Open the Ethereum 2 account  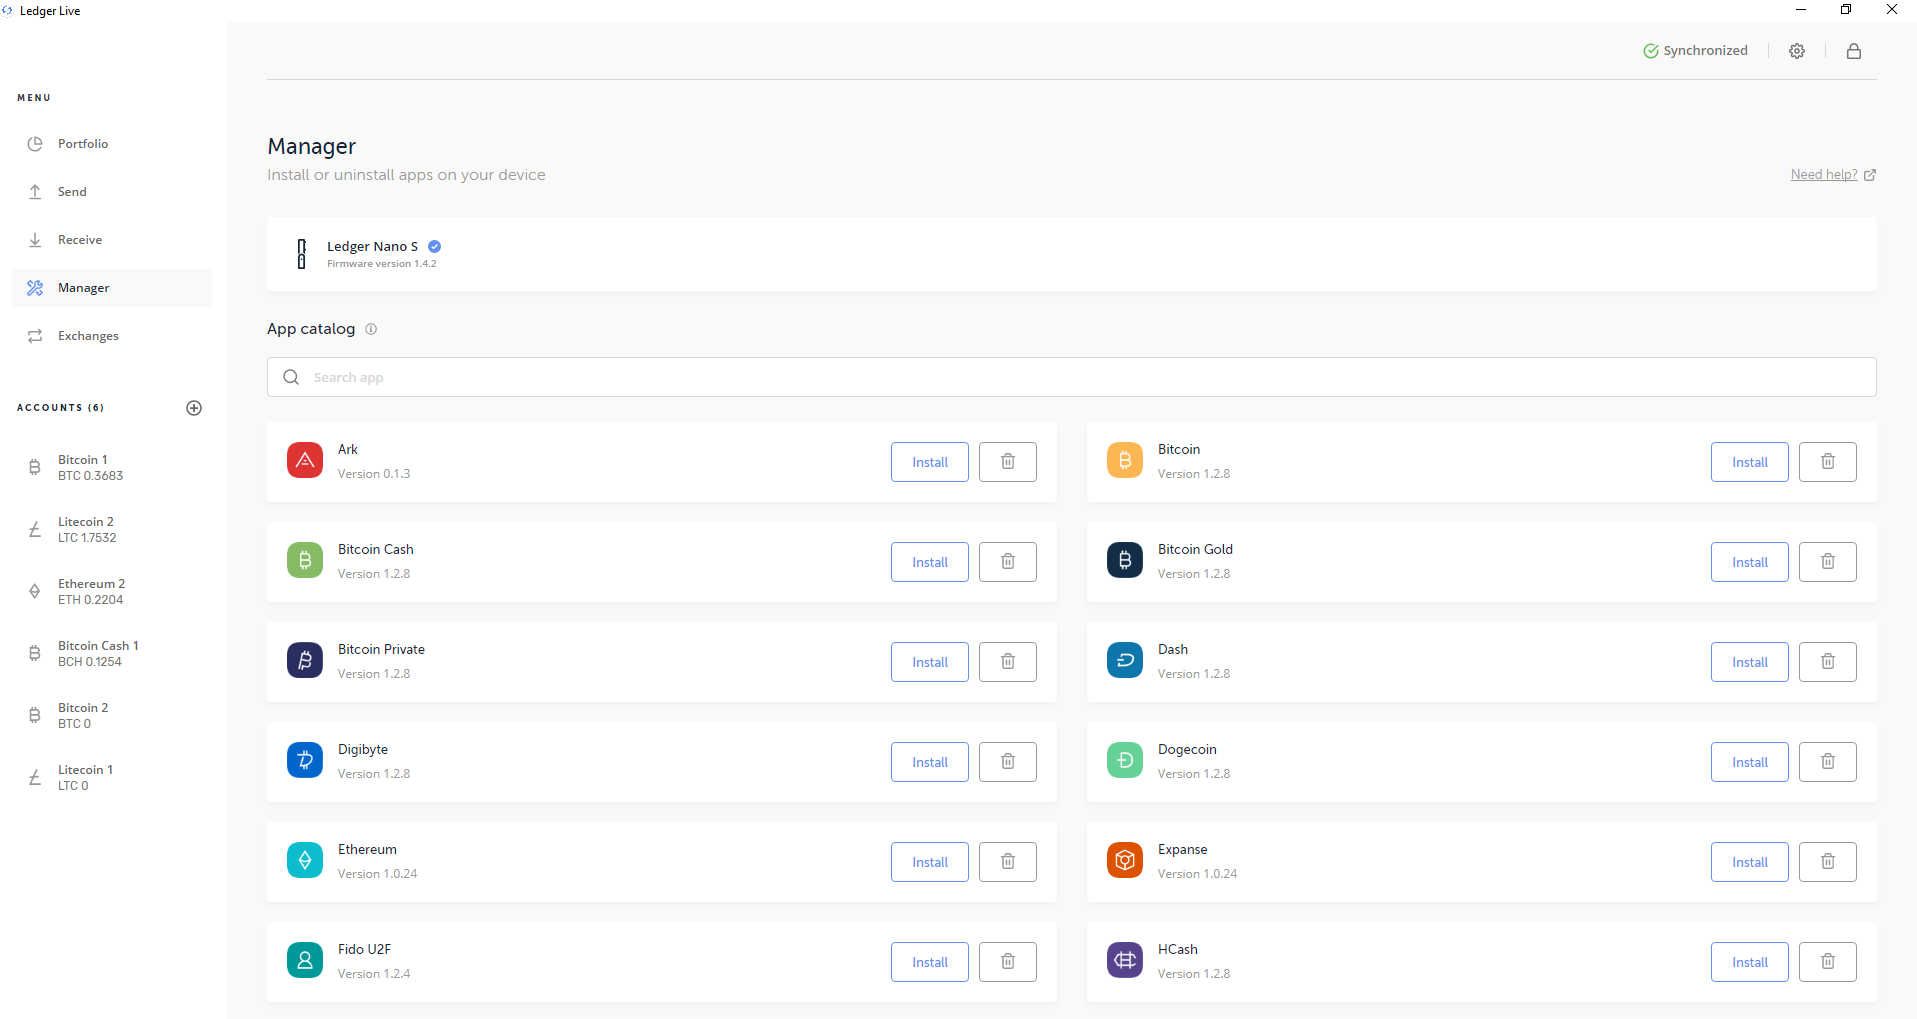[x=112, y=592]
